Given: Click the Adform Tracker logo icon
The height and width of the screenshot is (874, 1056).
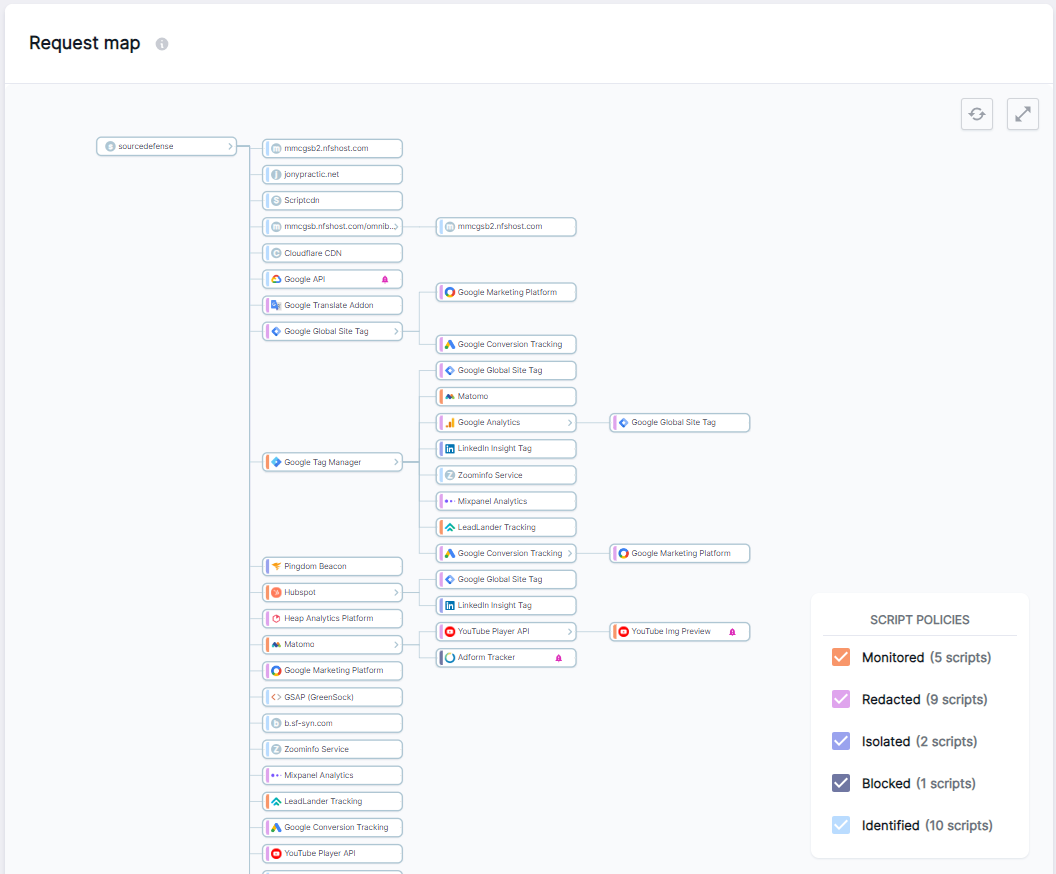Looking at the screenshot, I should 450,658.
